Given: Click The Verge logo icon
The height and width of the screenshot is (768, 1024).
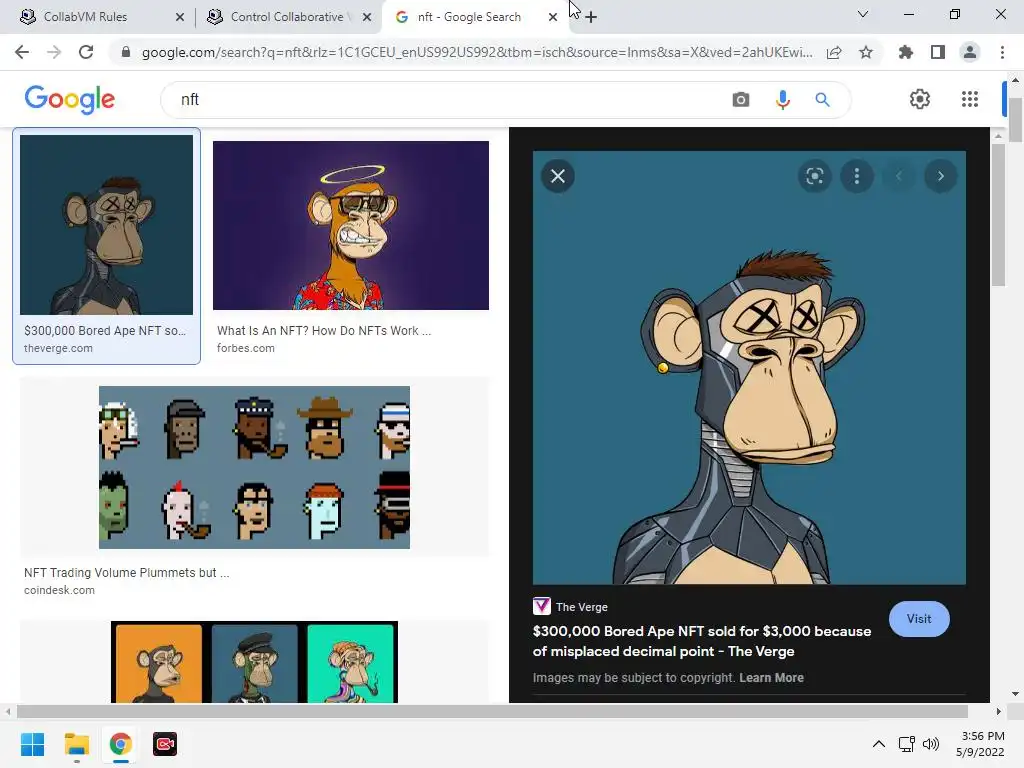Looking at the screenshot, I should (542, 607).
